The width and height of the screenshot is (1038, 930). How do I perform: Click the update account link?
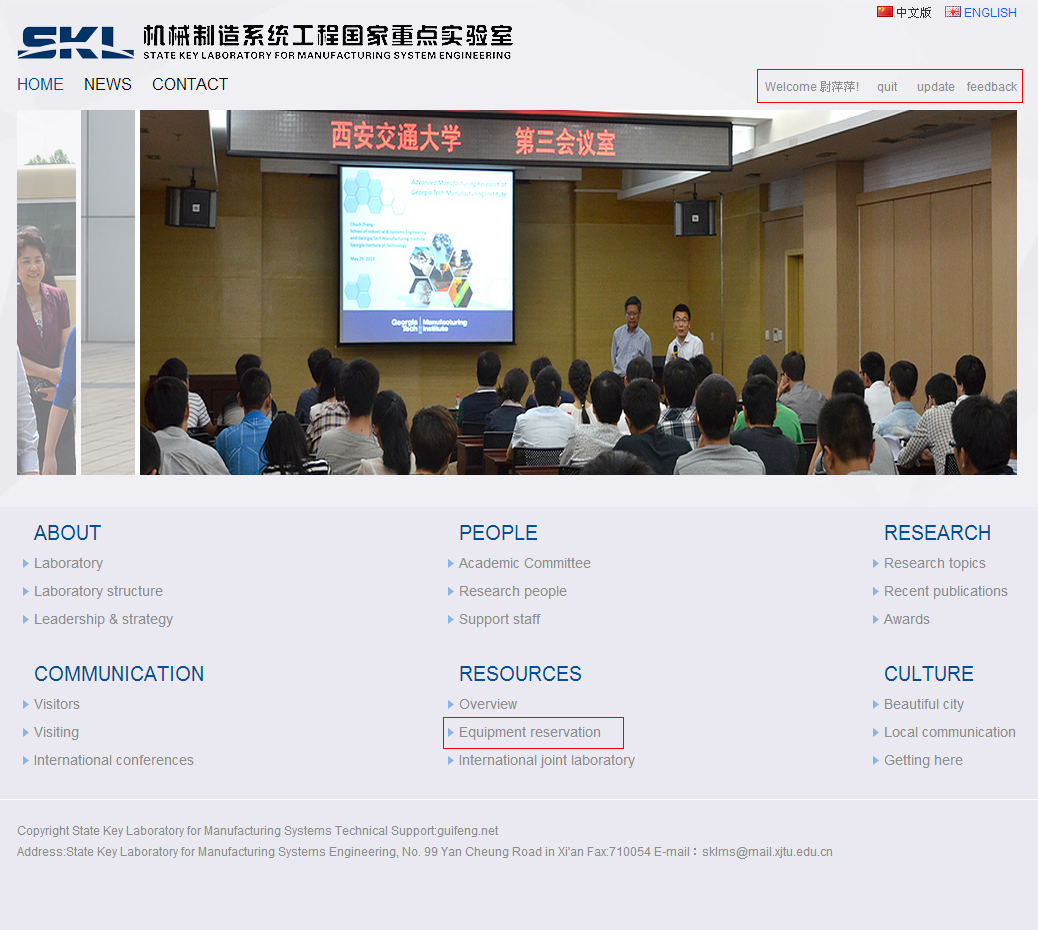coord(935,87)
